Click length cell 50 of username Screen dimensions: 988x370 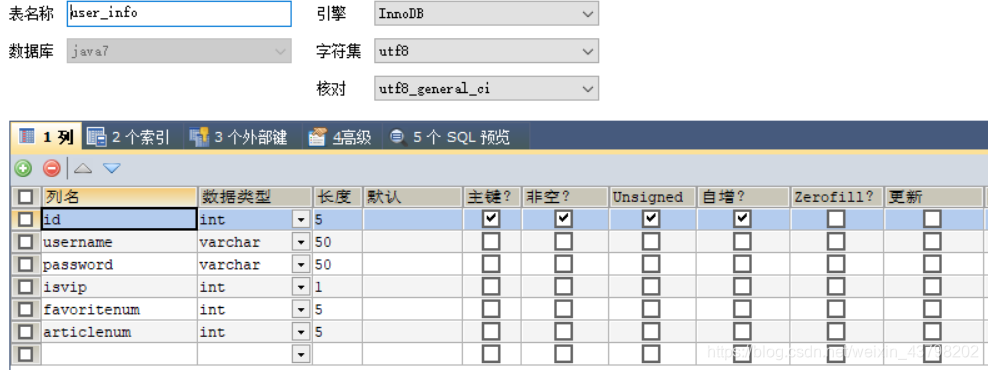338,242
